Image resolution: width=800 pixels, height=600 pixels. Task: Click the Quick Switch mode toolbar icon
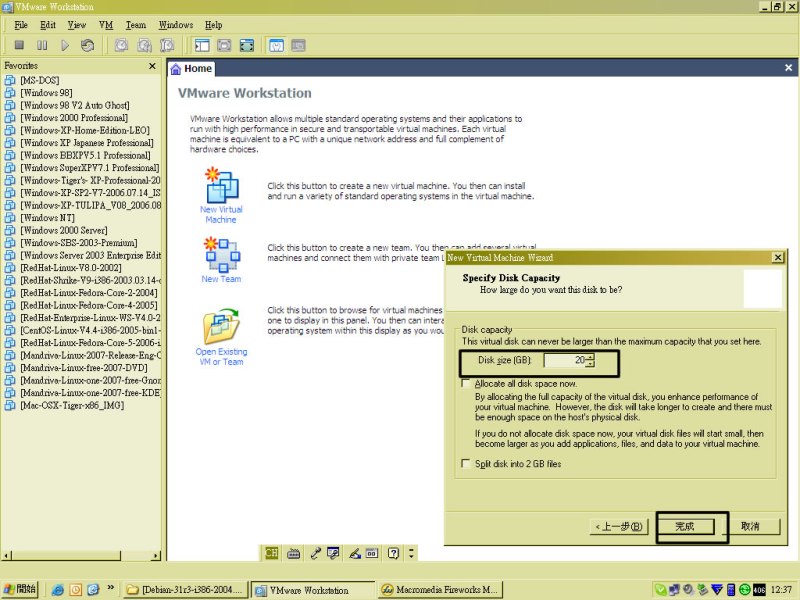[x=224, y=45]
